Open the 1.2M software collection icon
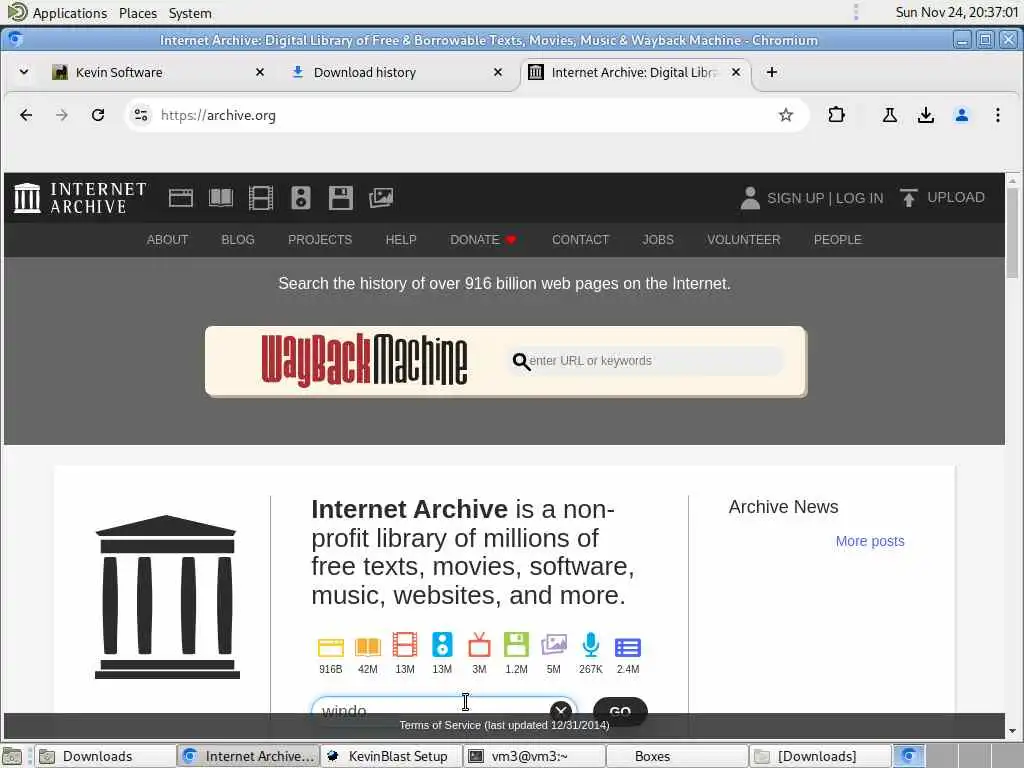The height and width of the screenshot is (768, 1024). coord(517,645)
